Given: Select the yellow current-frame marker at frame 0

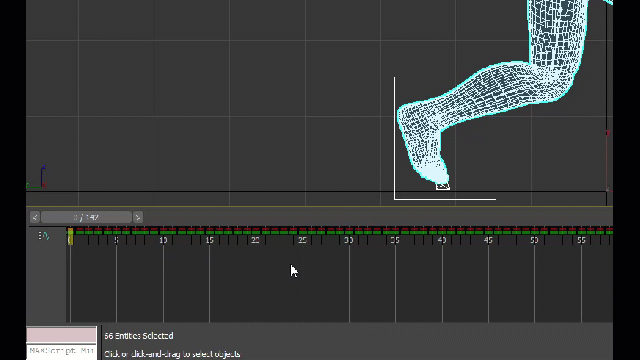Looking at the screenshot, I should click(x=70, y=236).
